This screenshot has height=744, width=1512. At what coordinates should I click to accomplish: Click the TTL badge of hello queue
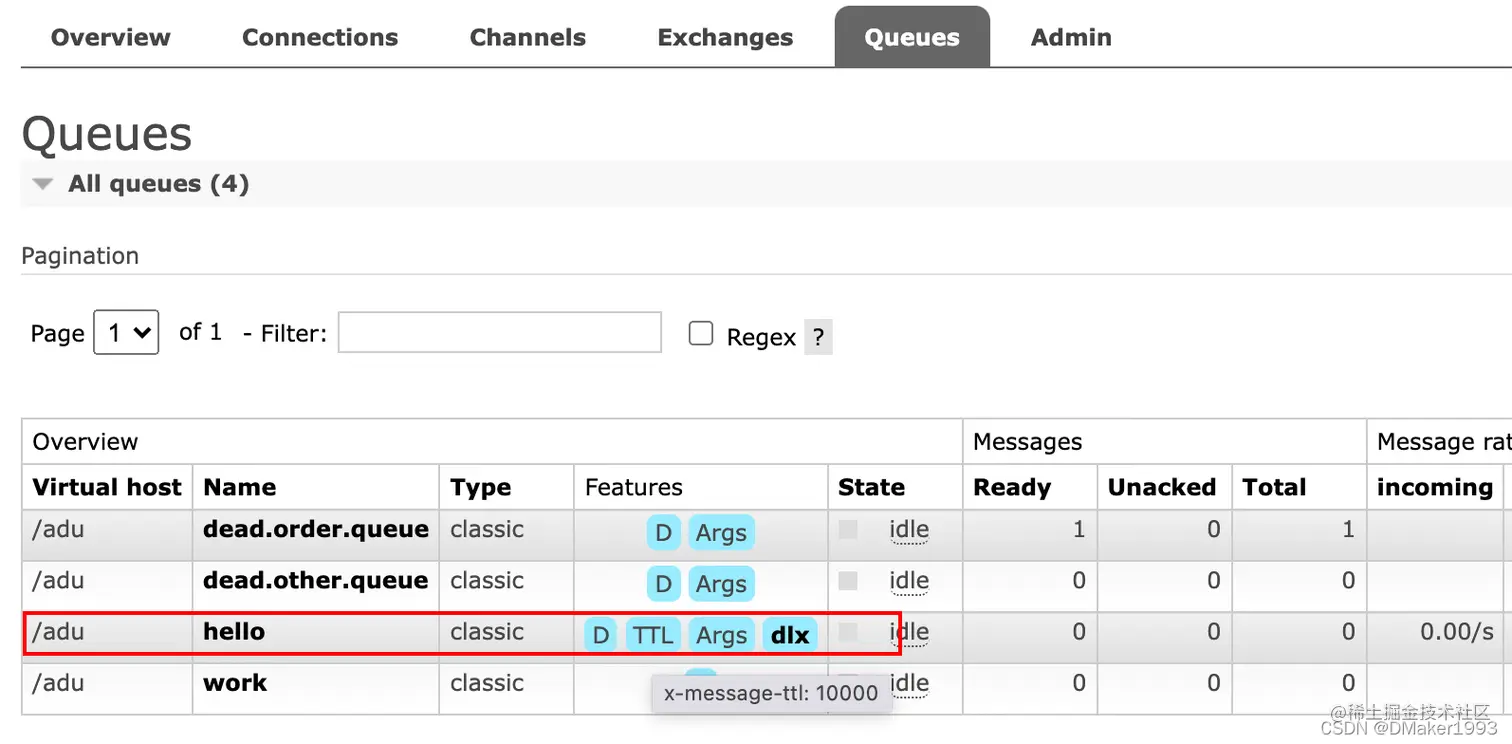coord(653,635)
